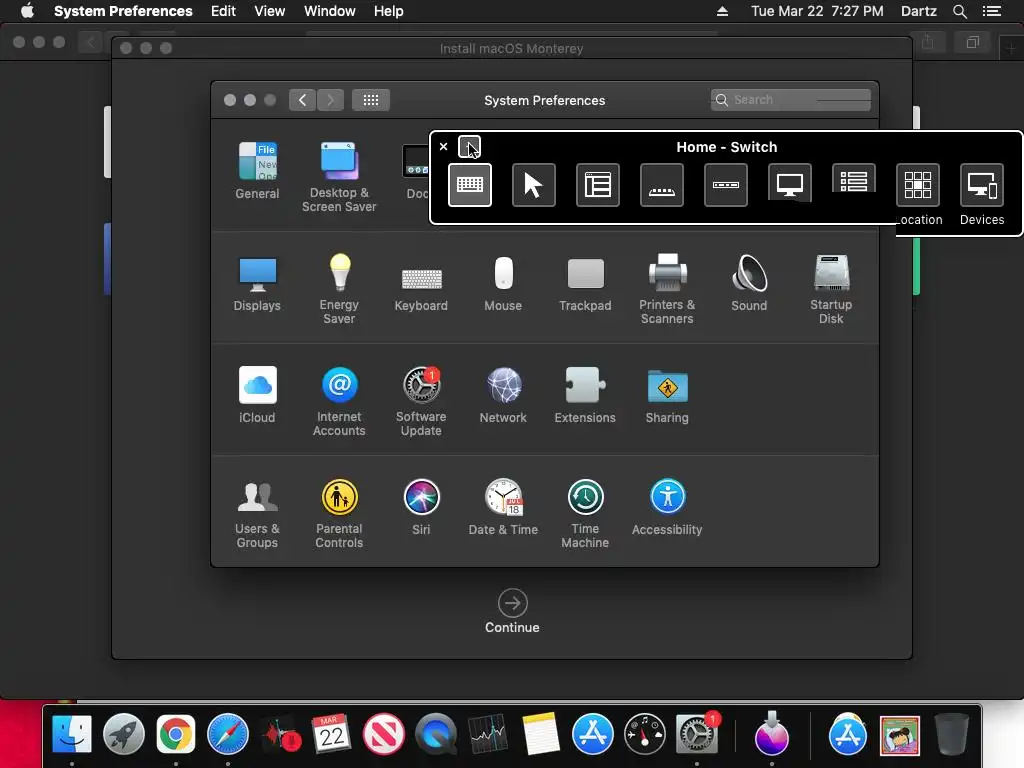Open Energy Saver preferences
1024x768 pixels.
[x=339, y=289]
